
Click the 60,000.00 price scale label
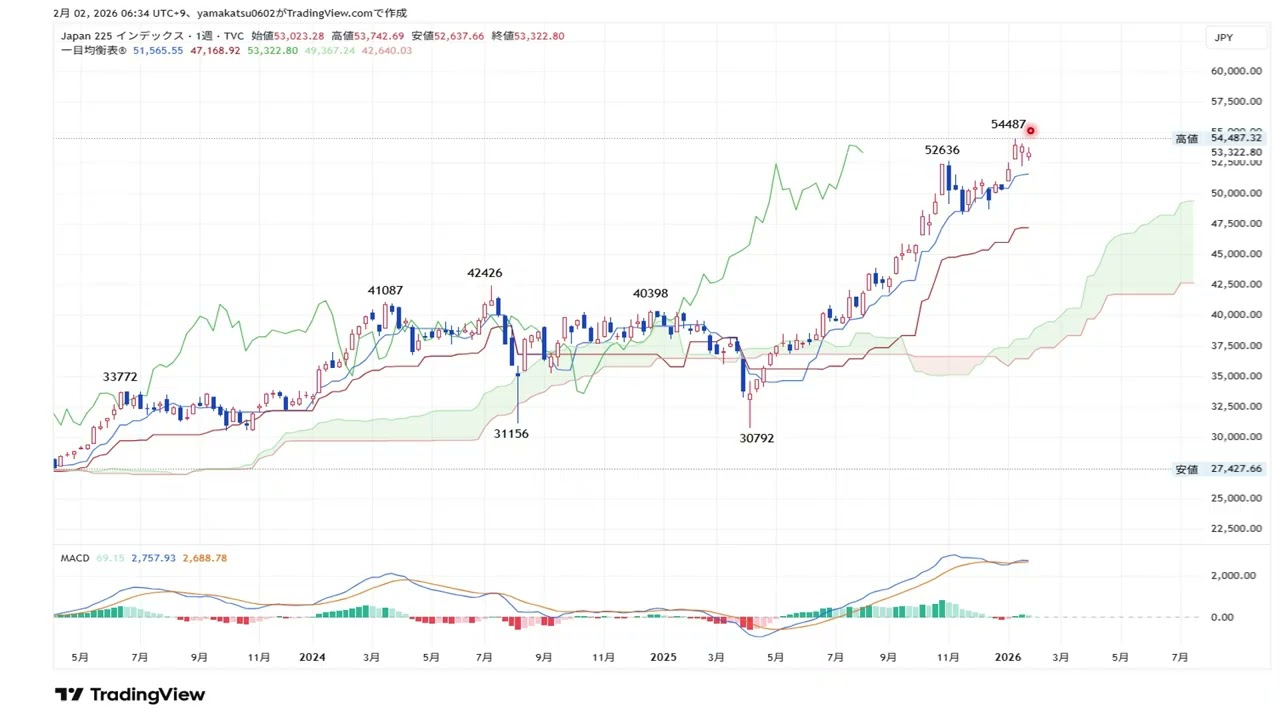(x=1235, y=71)
